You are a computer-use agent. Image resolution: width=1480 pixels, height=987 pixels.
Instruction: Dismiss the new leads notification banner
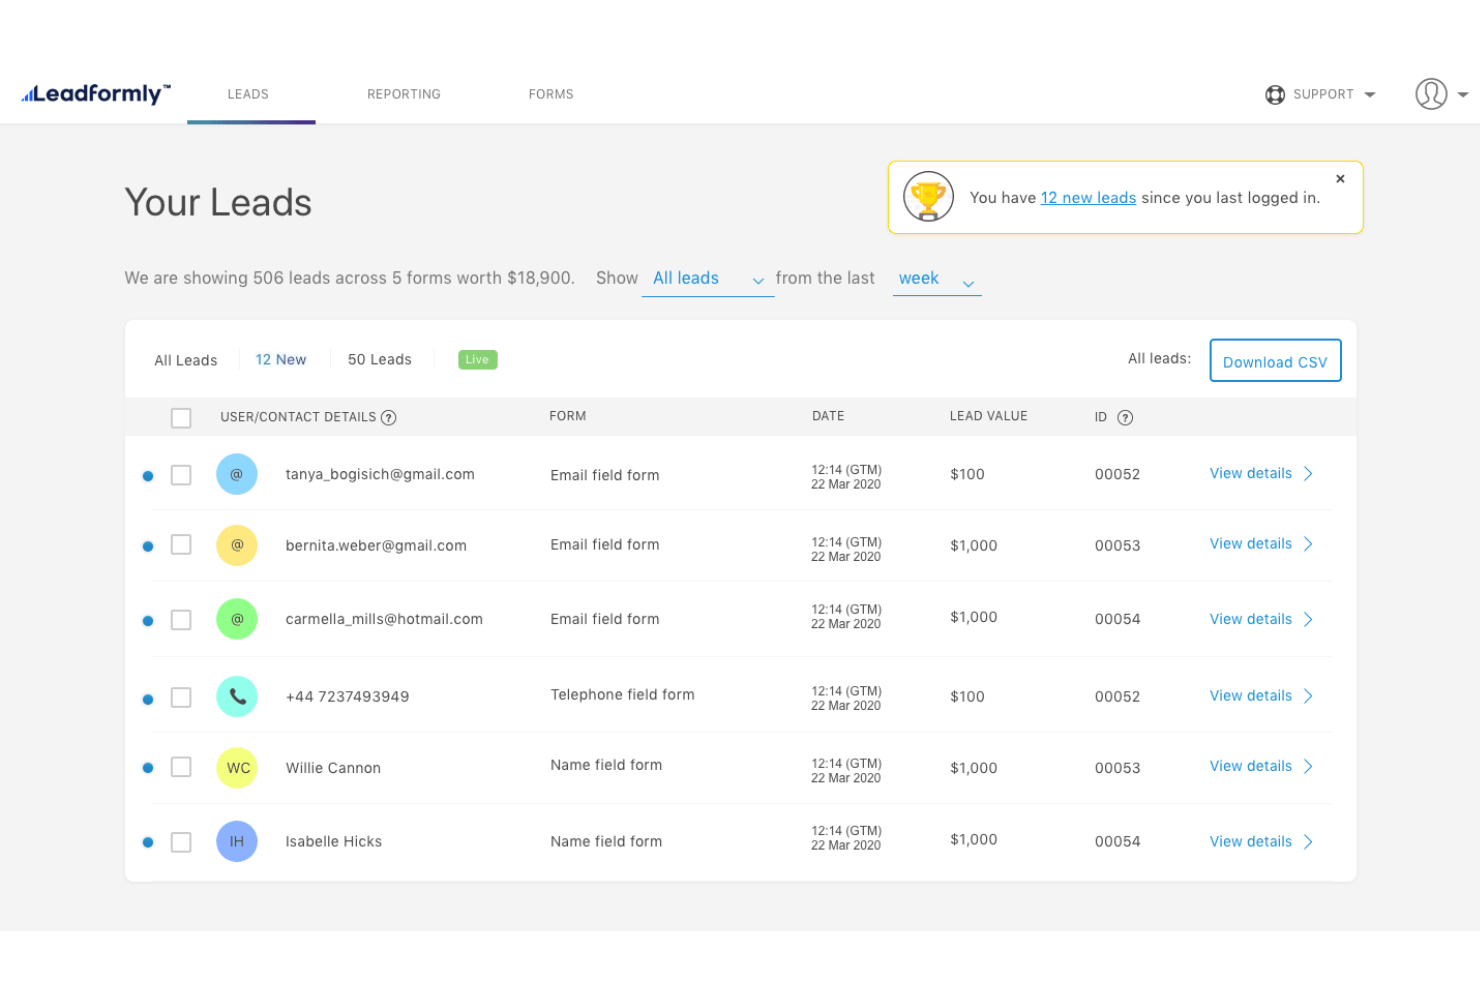pyautogui.click(x=1340, y=178)
